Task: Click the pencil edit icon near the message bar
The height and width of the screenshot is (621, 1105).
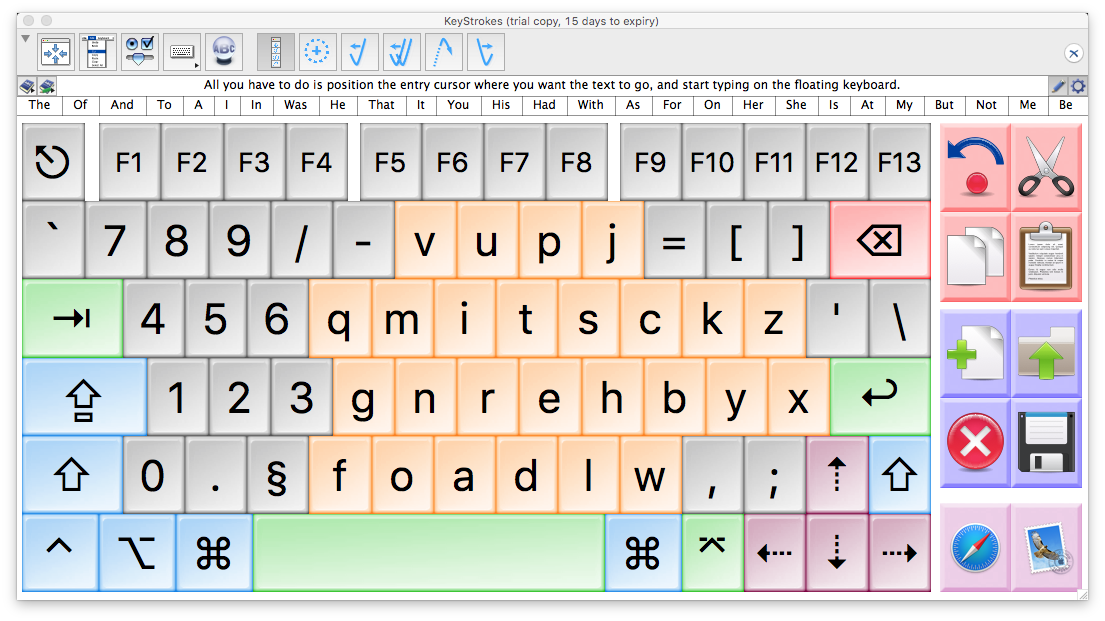Action: pos(1058,86)
